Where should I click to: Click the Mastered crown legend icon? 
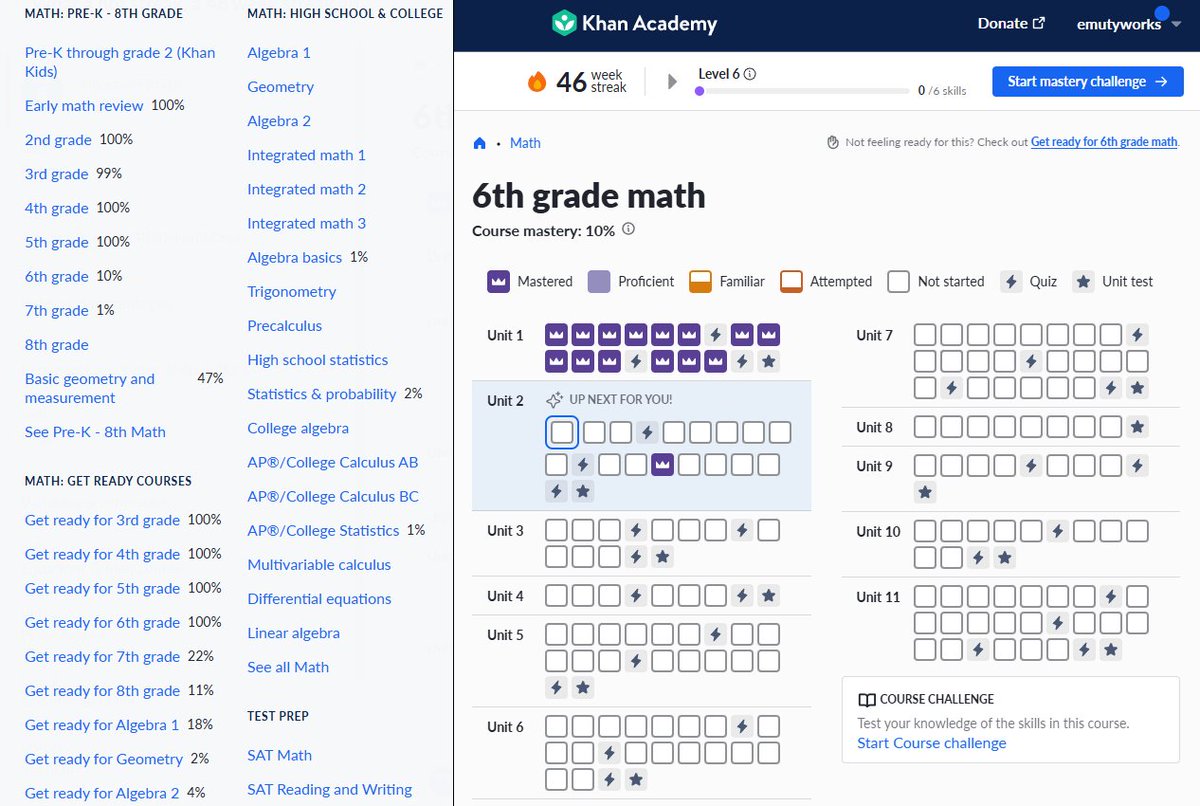point(498,281)
